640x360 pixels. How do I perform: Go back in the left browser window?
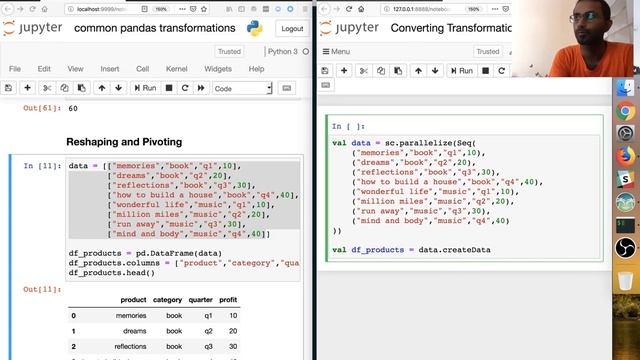(x=8, y=9)
